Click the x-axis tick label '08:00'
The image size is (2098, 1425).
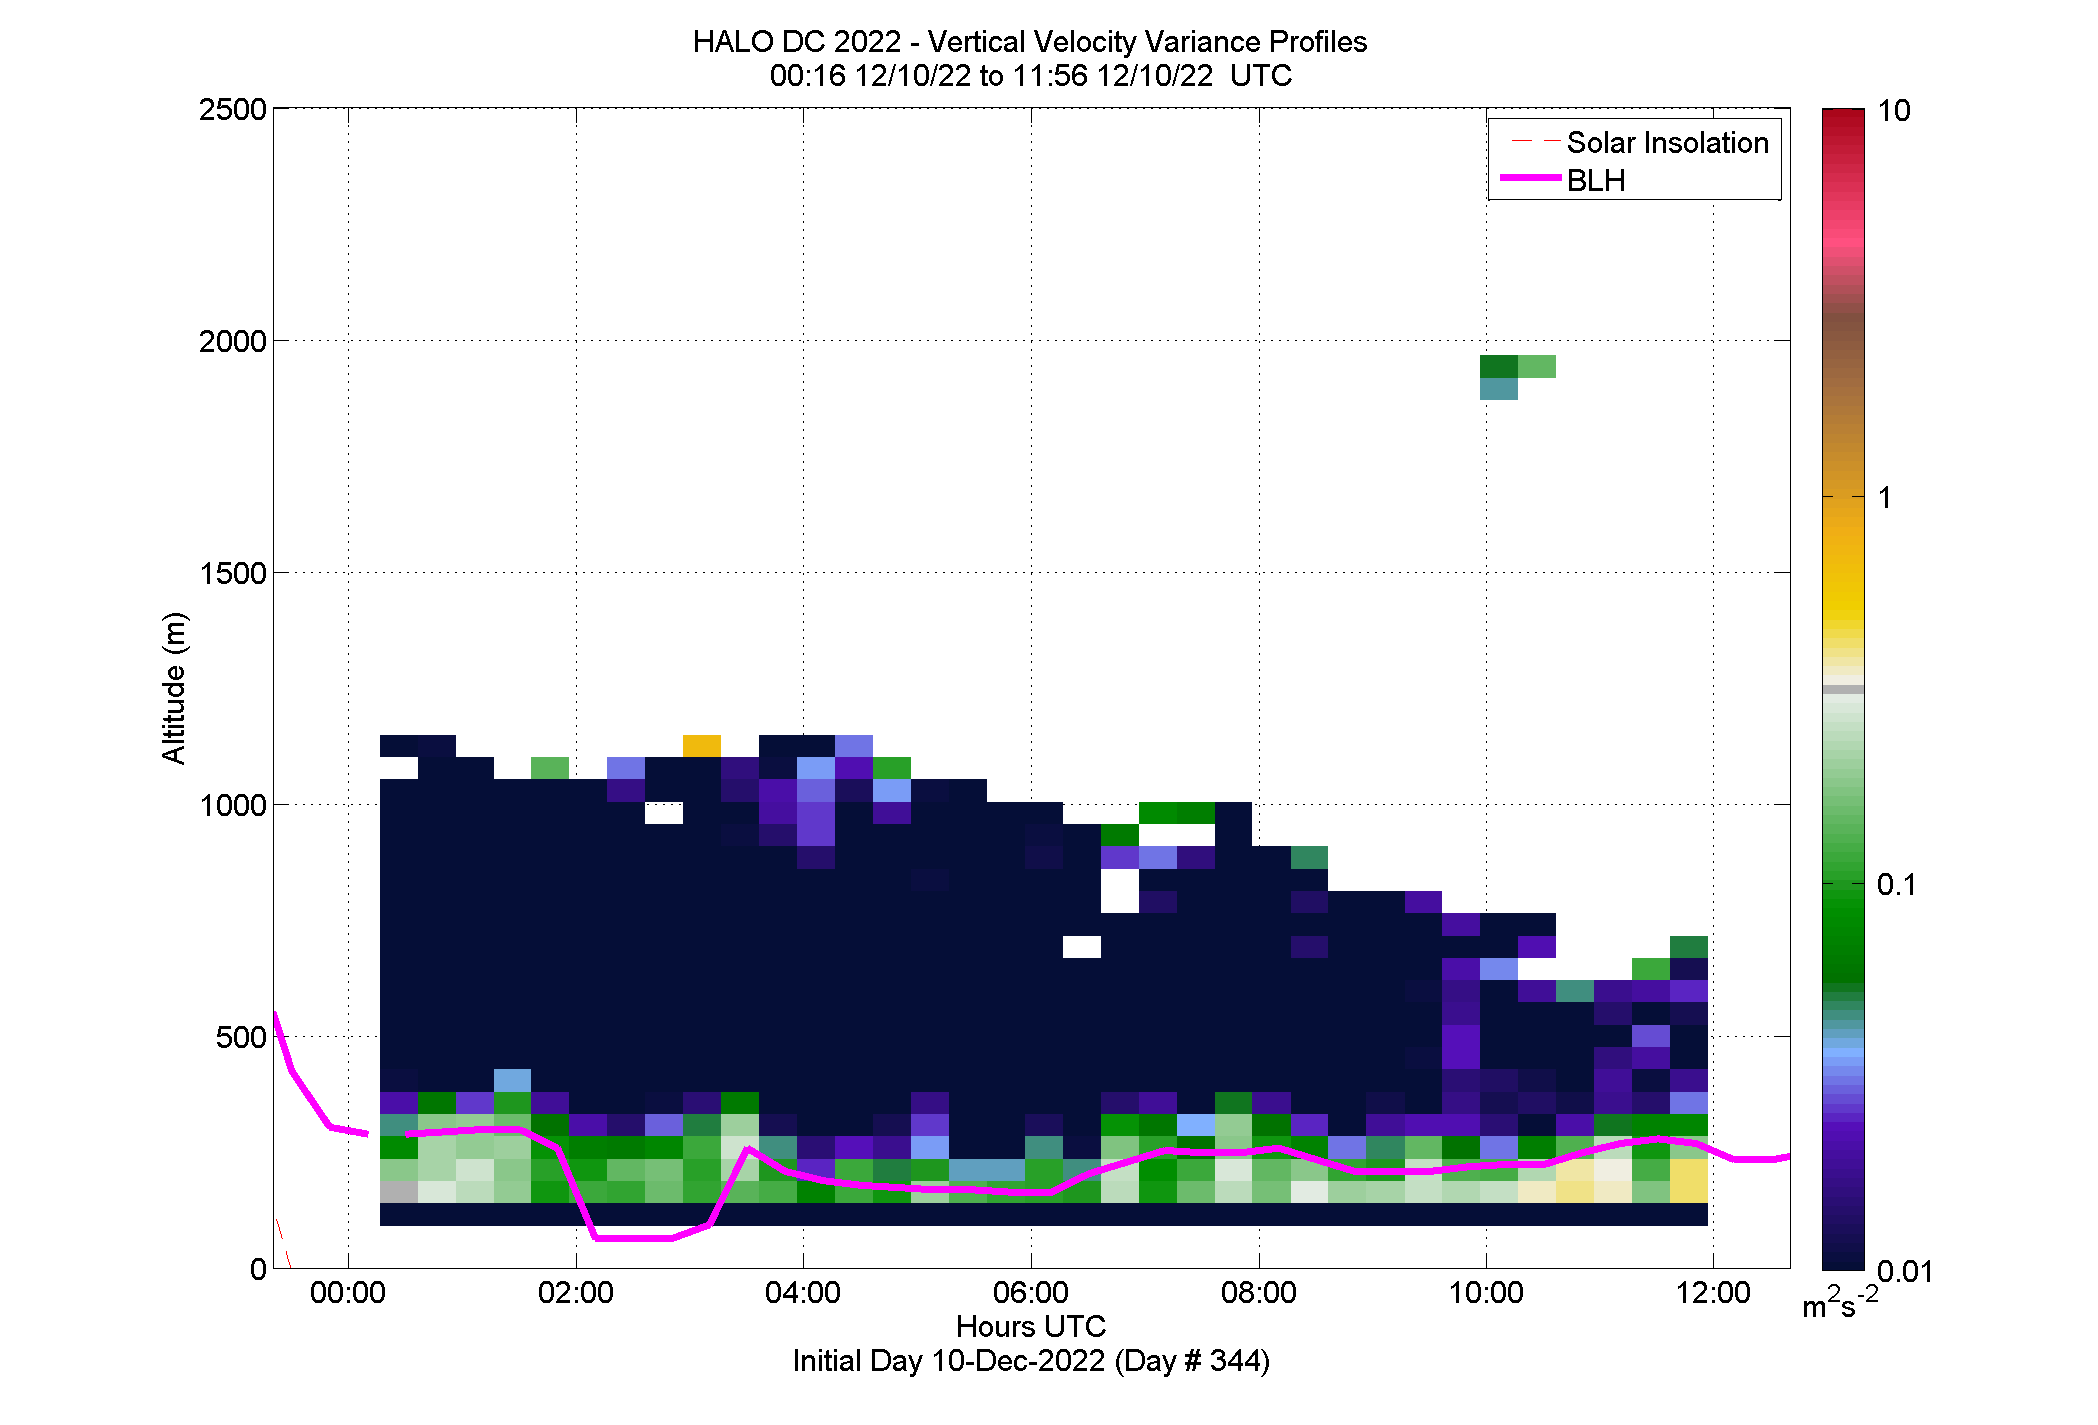click(x=1259, y=1293)
